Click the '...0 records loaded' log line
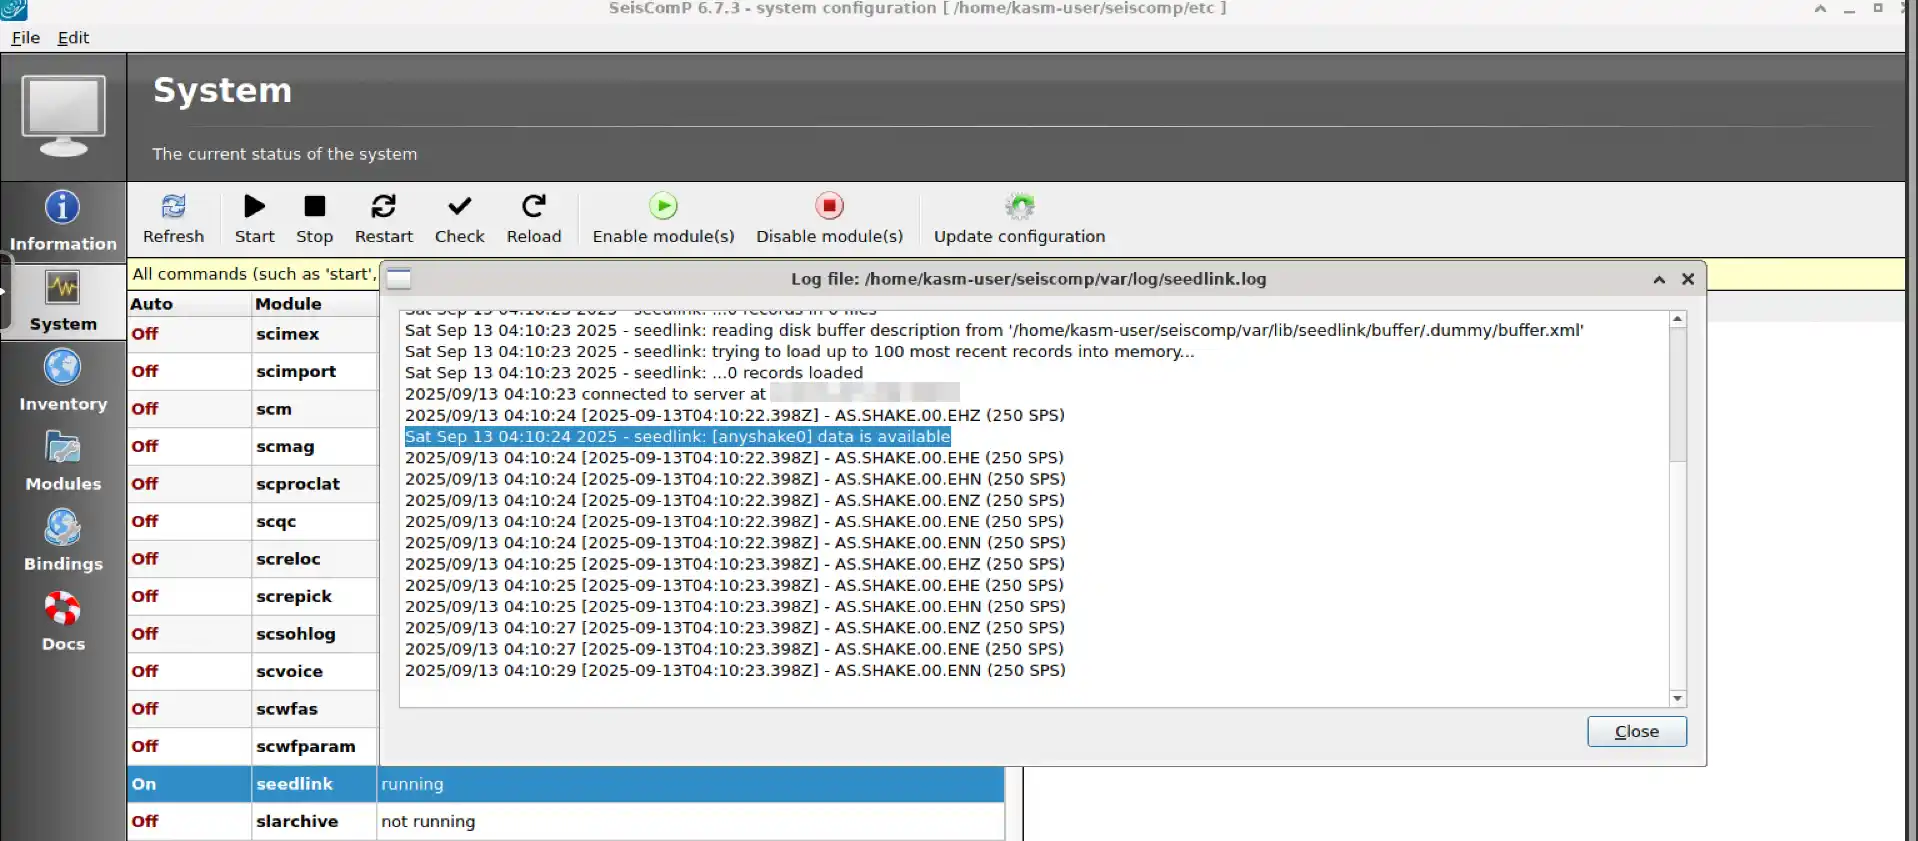The width and height of the screenshot is (1918, 841). (x=633, y=373)
